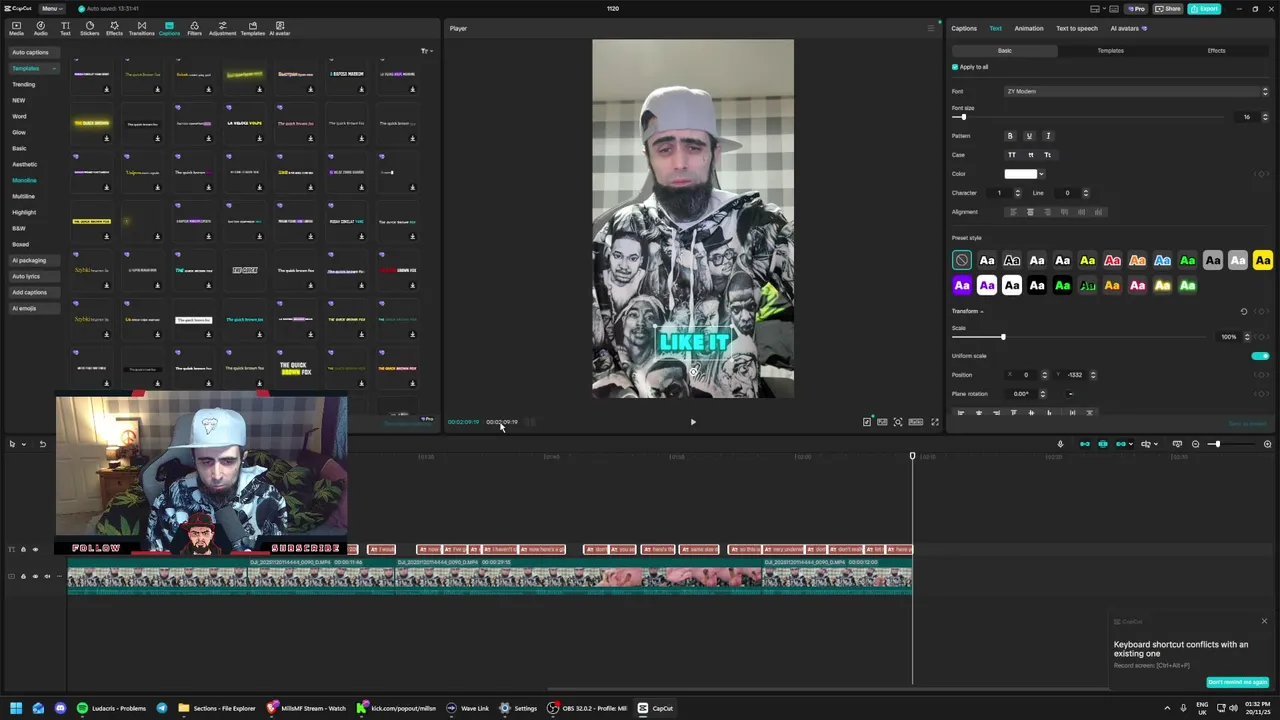The height and width of the screenshot is (720, 1280).
Task: Open the Text tool in top toolbar
Action: [65, 28]
